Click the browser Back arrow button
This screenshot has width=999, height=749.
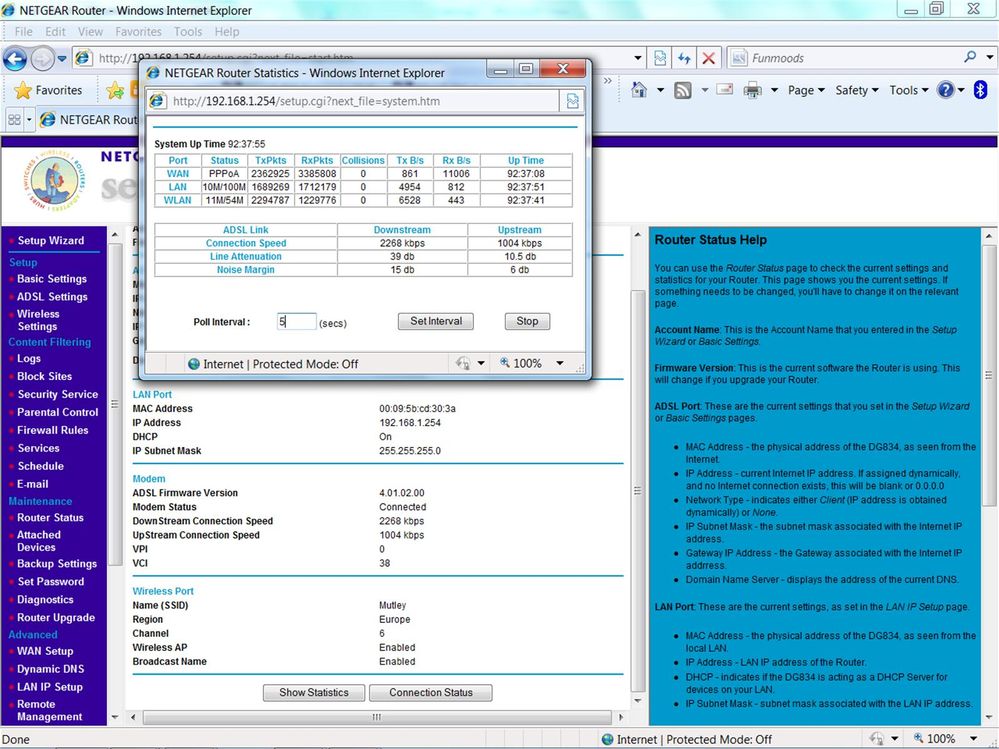(15, 59)
